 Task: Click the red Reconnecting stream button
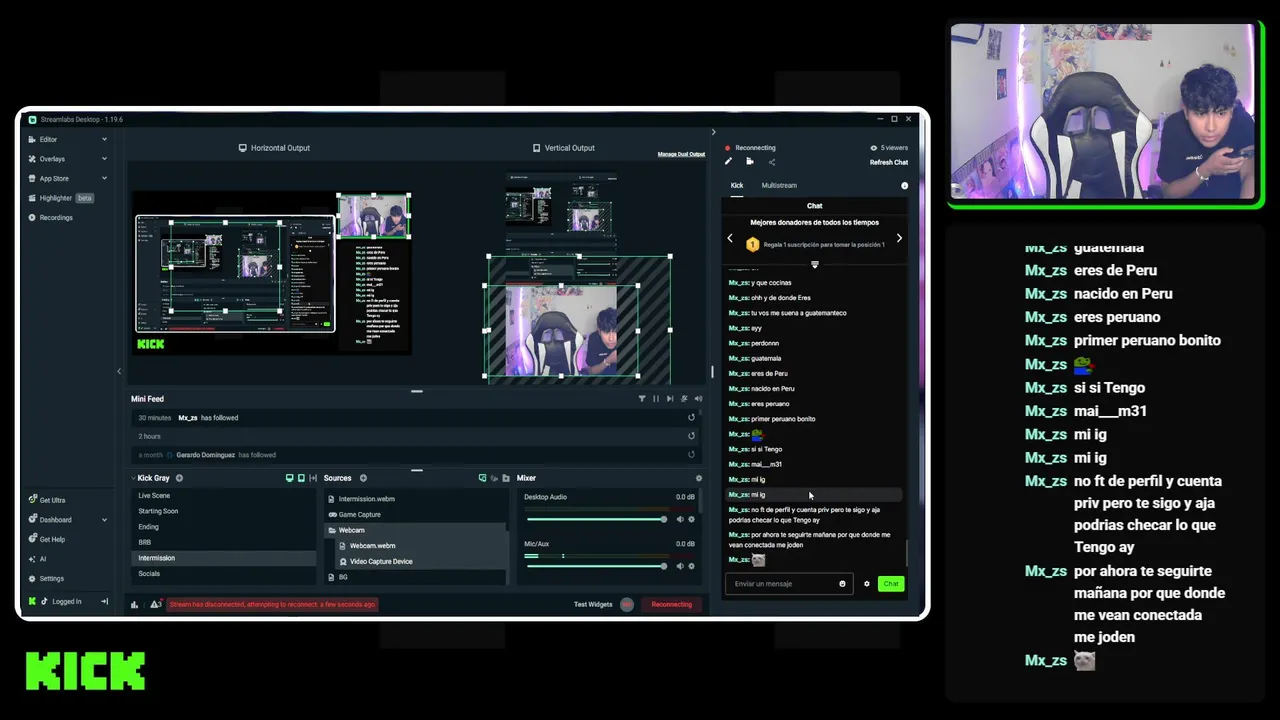click(671, 604)
